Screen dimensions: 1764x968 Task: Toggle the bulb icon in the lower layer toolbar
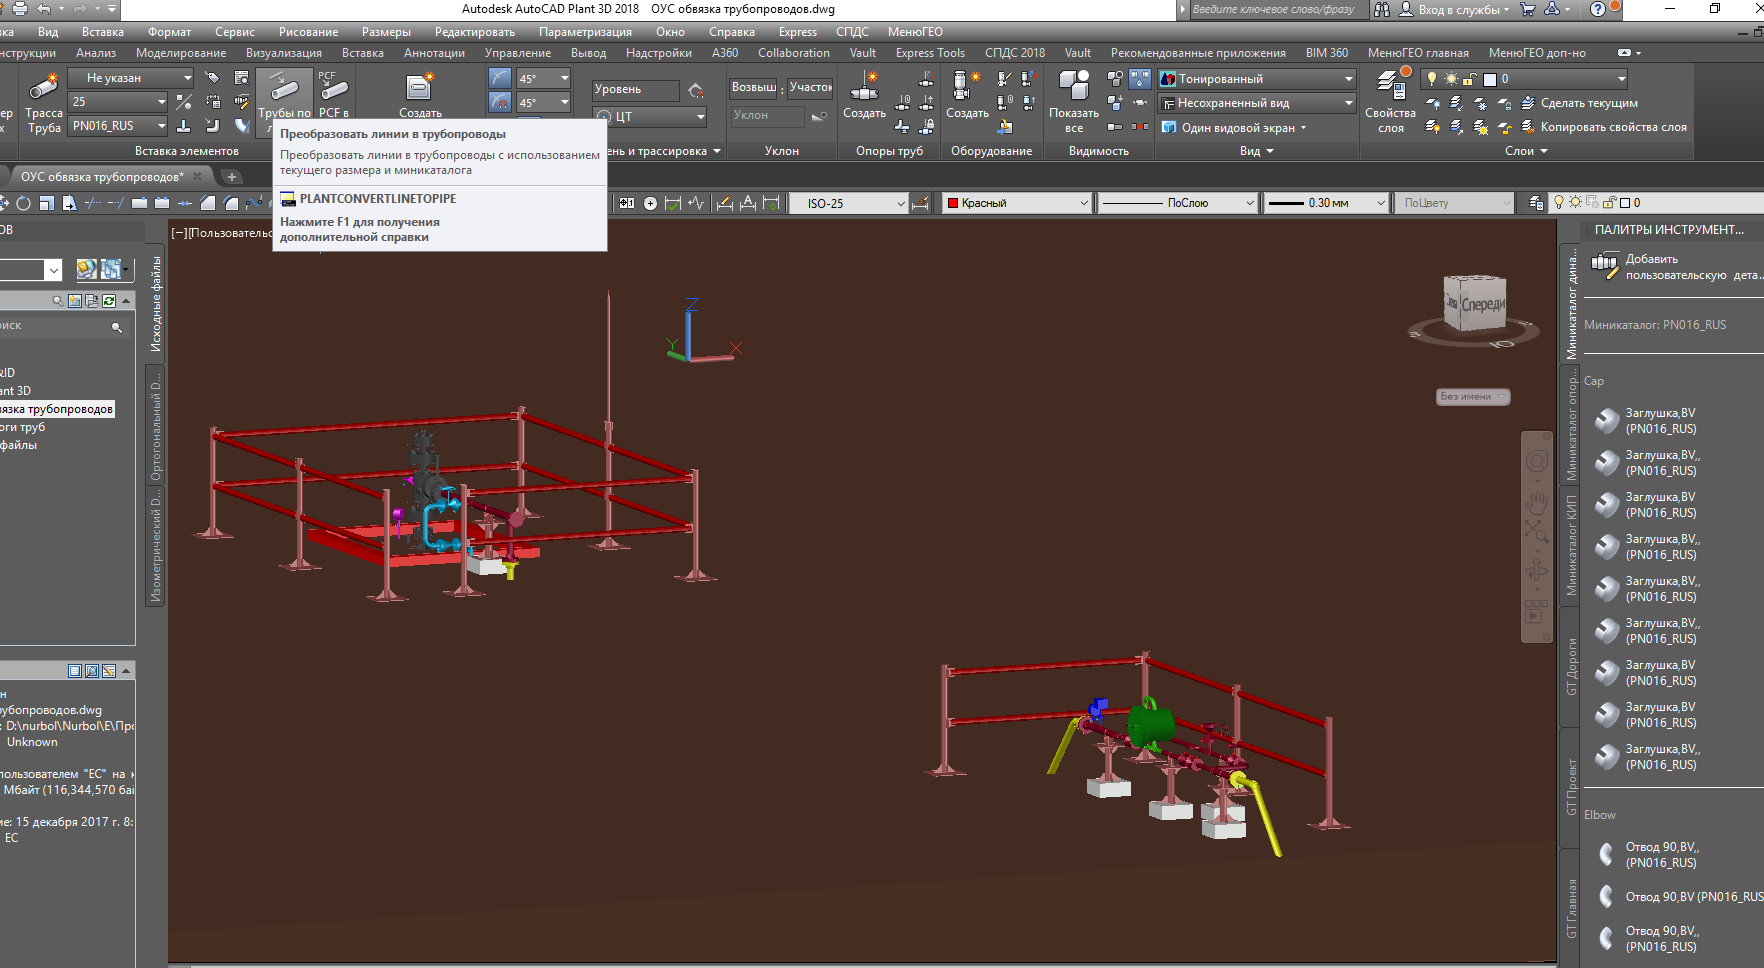pos(1558,202)
